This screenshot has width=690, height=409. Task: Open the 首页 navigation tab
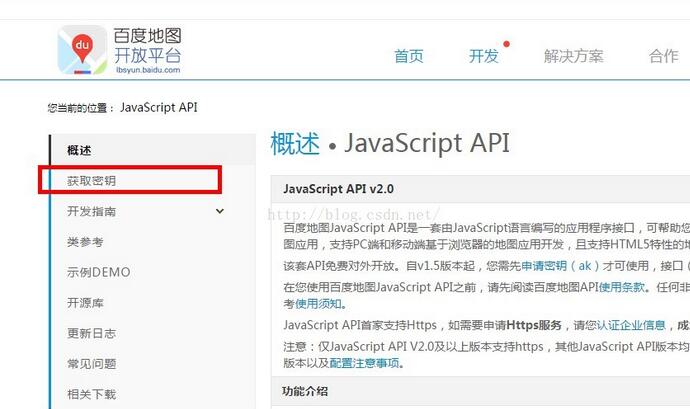(x=408, y=56)
